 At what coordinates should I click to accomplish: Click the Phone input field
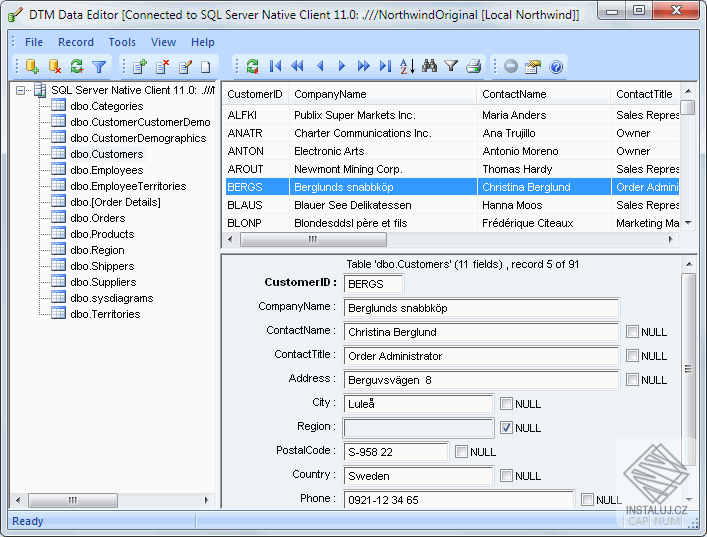click(458, 500)
